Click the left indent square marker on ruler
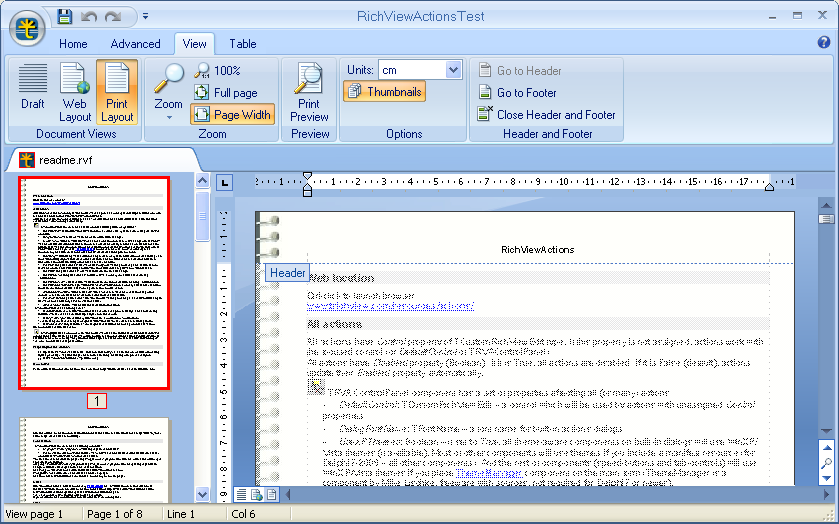839x524 pixels. click(307, 192)
